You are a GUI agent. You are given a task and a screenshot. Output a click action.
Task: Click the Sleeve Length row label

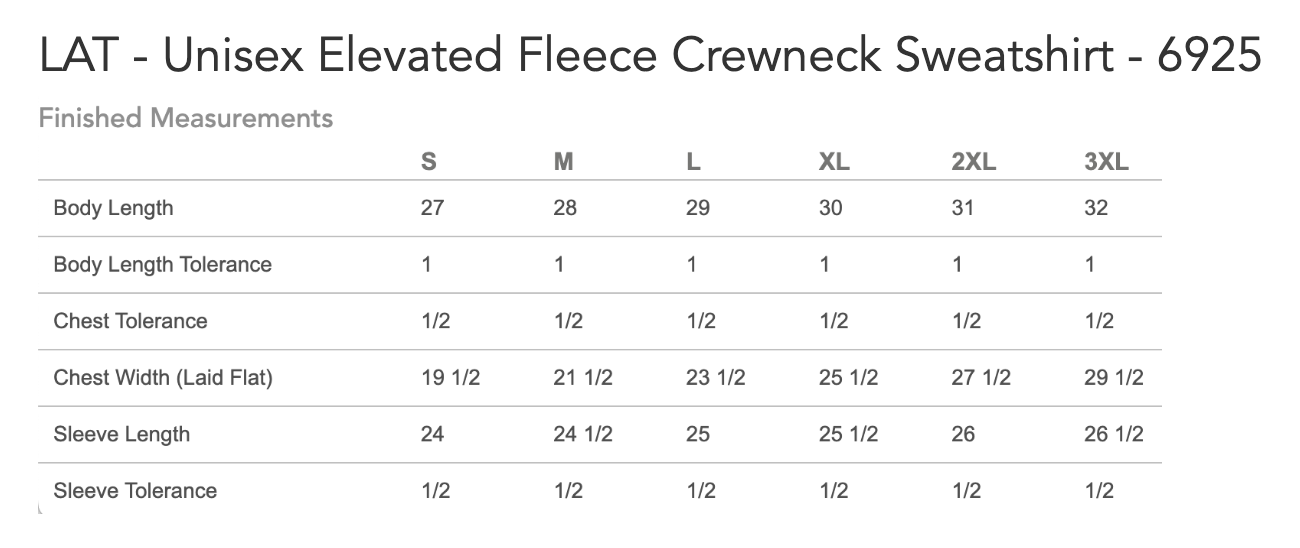pyautogui.click(x=121, y=434)
